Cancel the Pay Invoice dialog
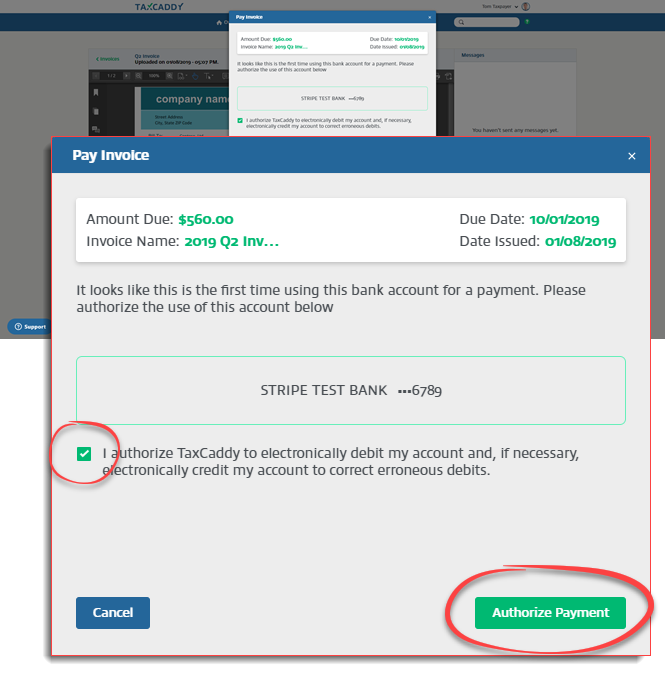Screen dimensions: 665x677 click(x=113, y=613)
